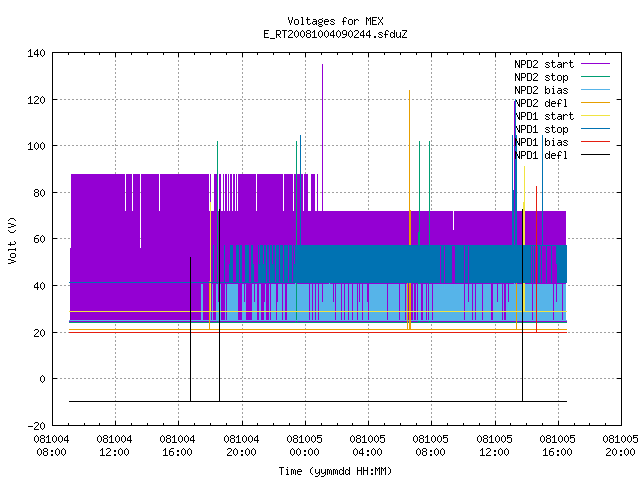The height and width of the screenshot is (480, 640).
Task: Click the 'NPD1 defl' legend label
Action: click(541, 156)
